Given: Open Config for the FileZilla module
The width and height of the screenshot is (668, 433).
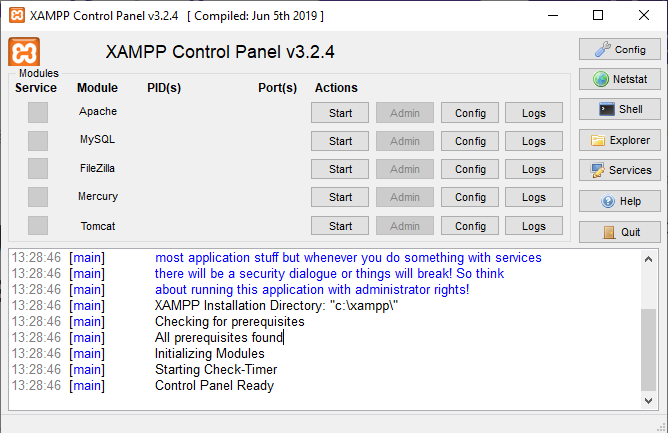Looking at the screenshot, I should (470, 169).
